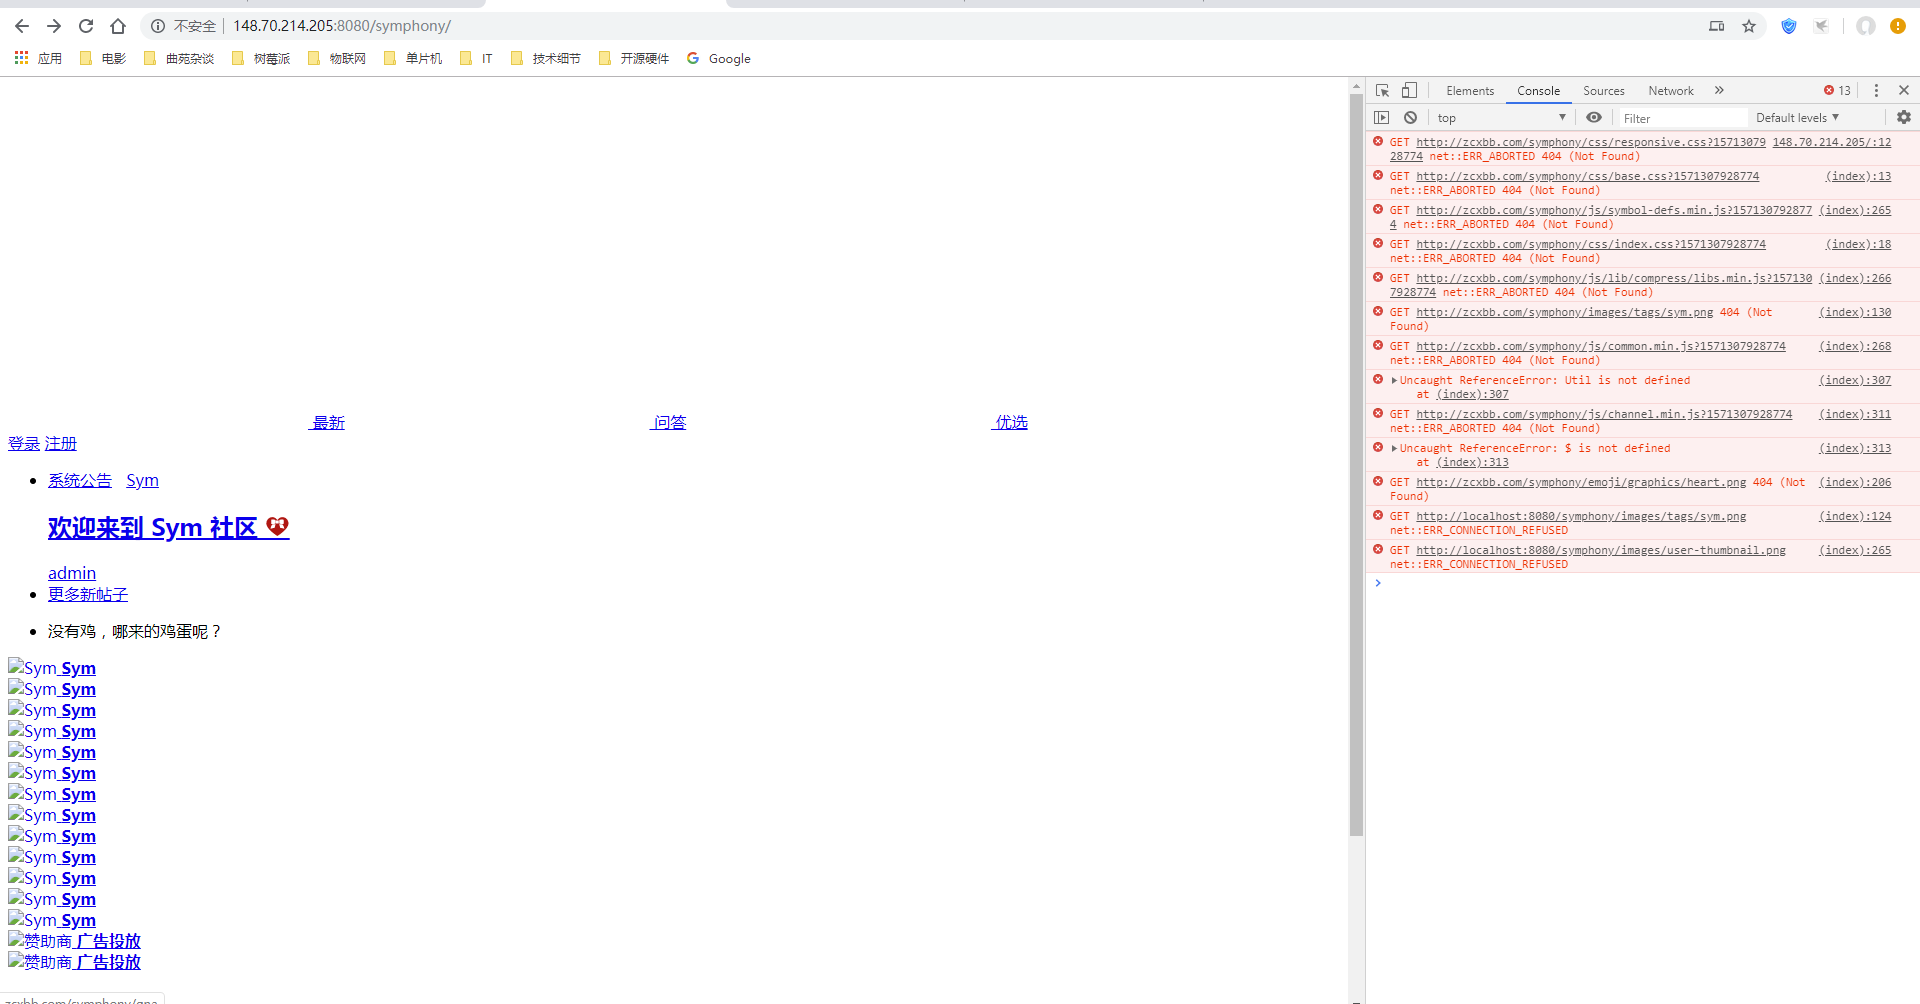1920x1004 pixels.
Task: Open the 技术细节 bookmark folder
Action: 546,58
